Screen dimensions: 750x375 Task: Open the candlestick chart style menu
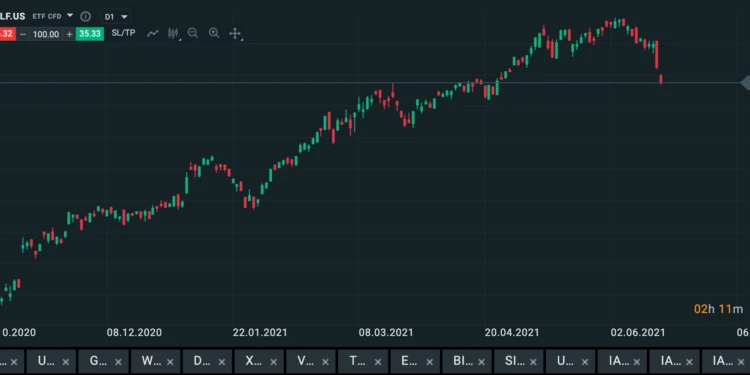point(173,33)
